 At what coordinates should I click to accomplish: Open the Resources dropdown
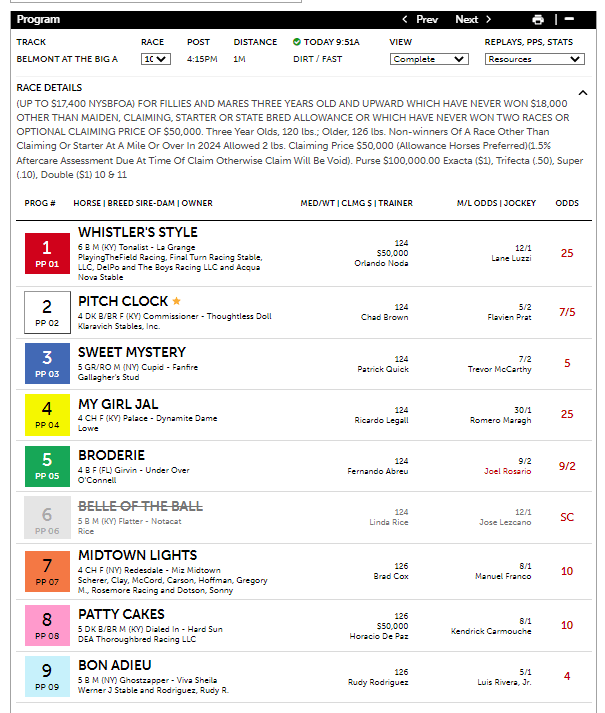pyautogui.click(x=534, y=59)
